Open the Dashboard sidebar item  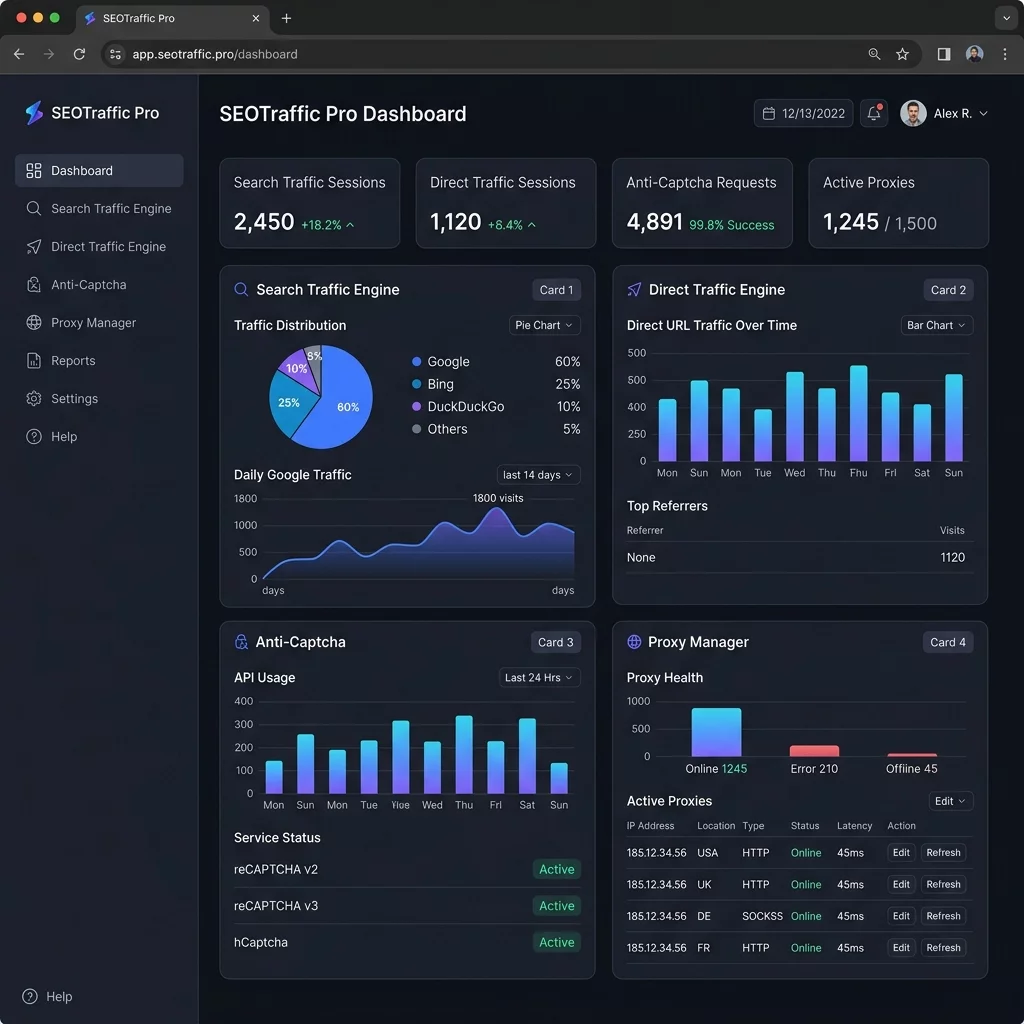[x=99, y=170]
